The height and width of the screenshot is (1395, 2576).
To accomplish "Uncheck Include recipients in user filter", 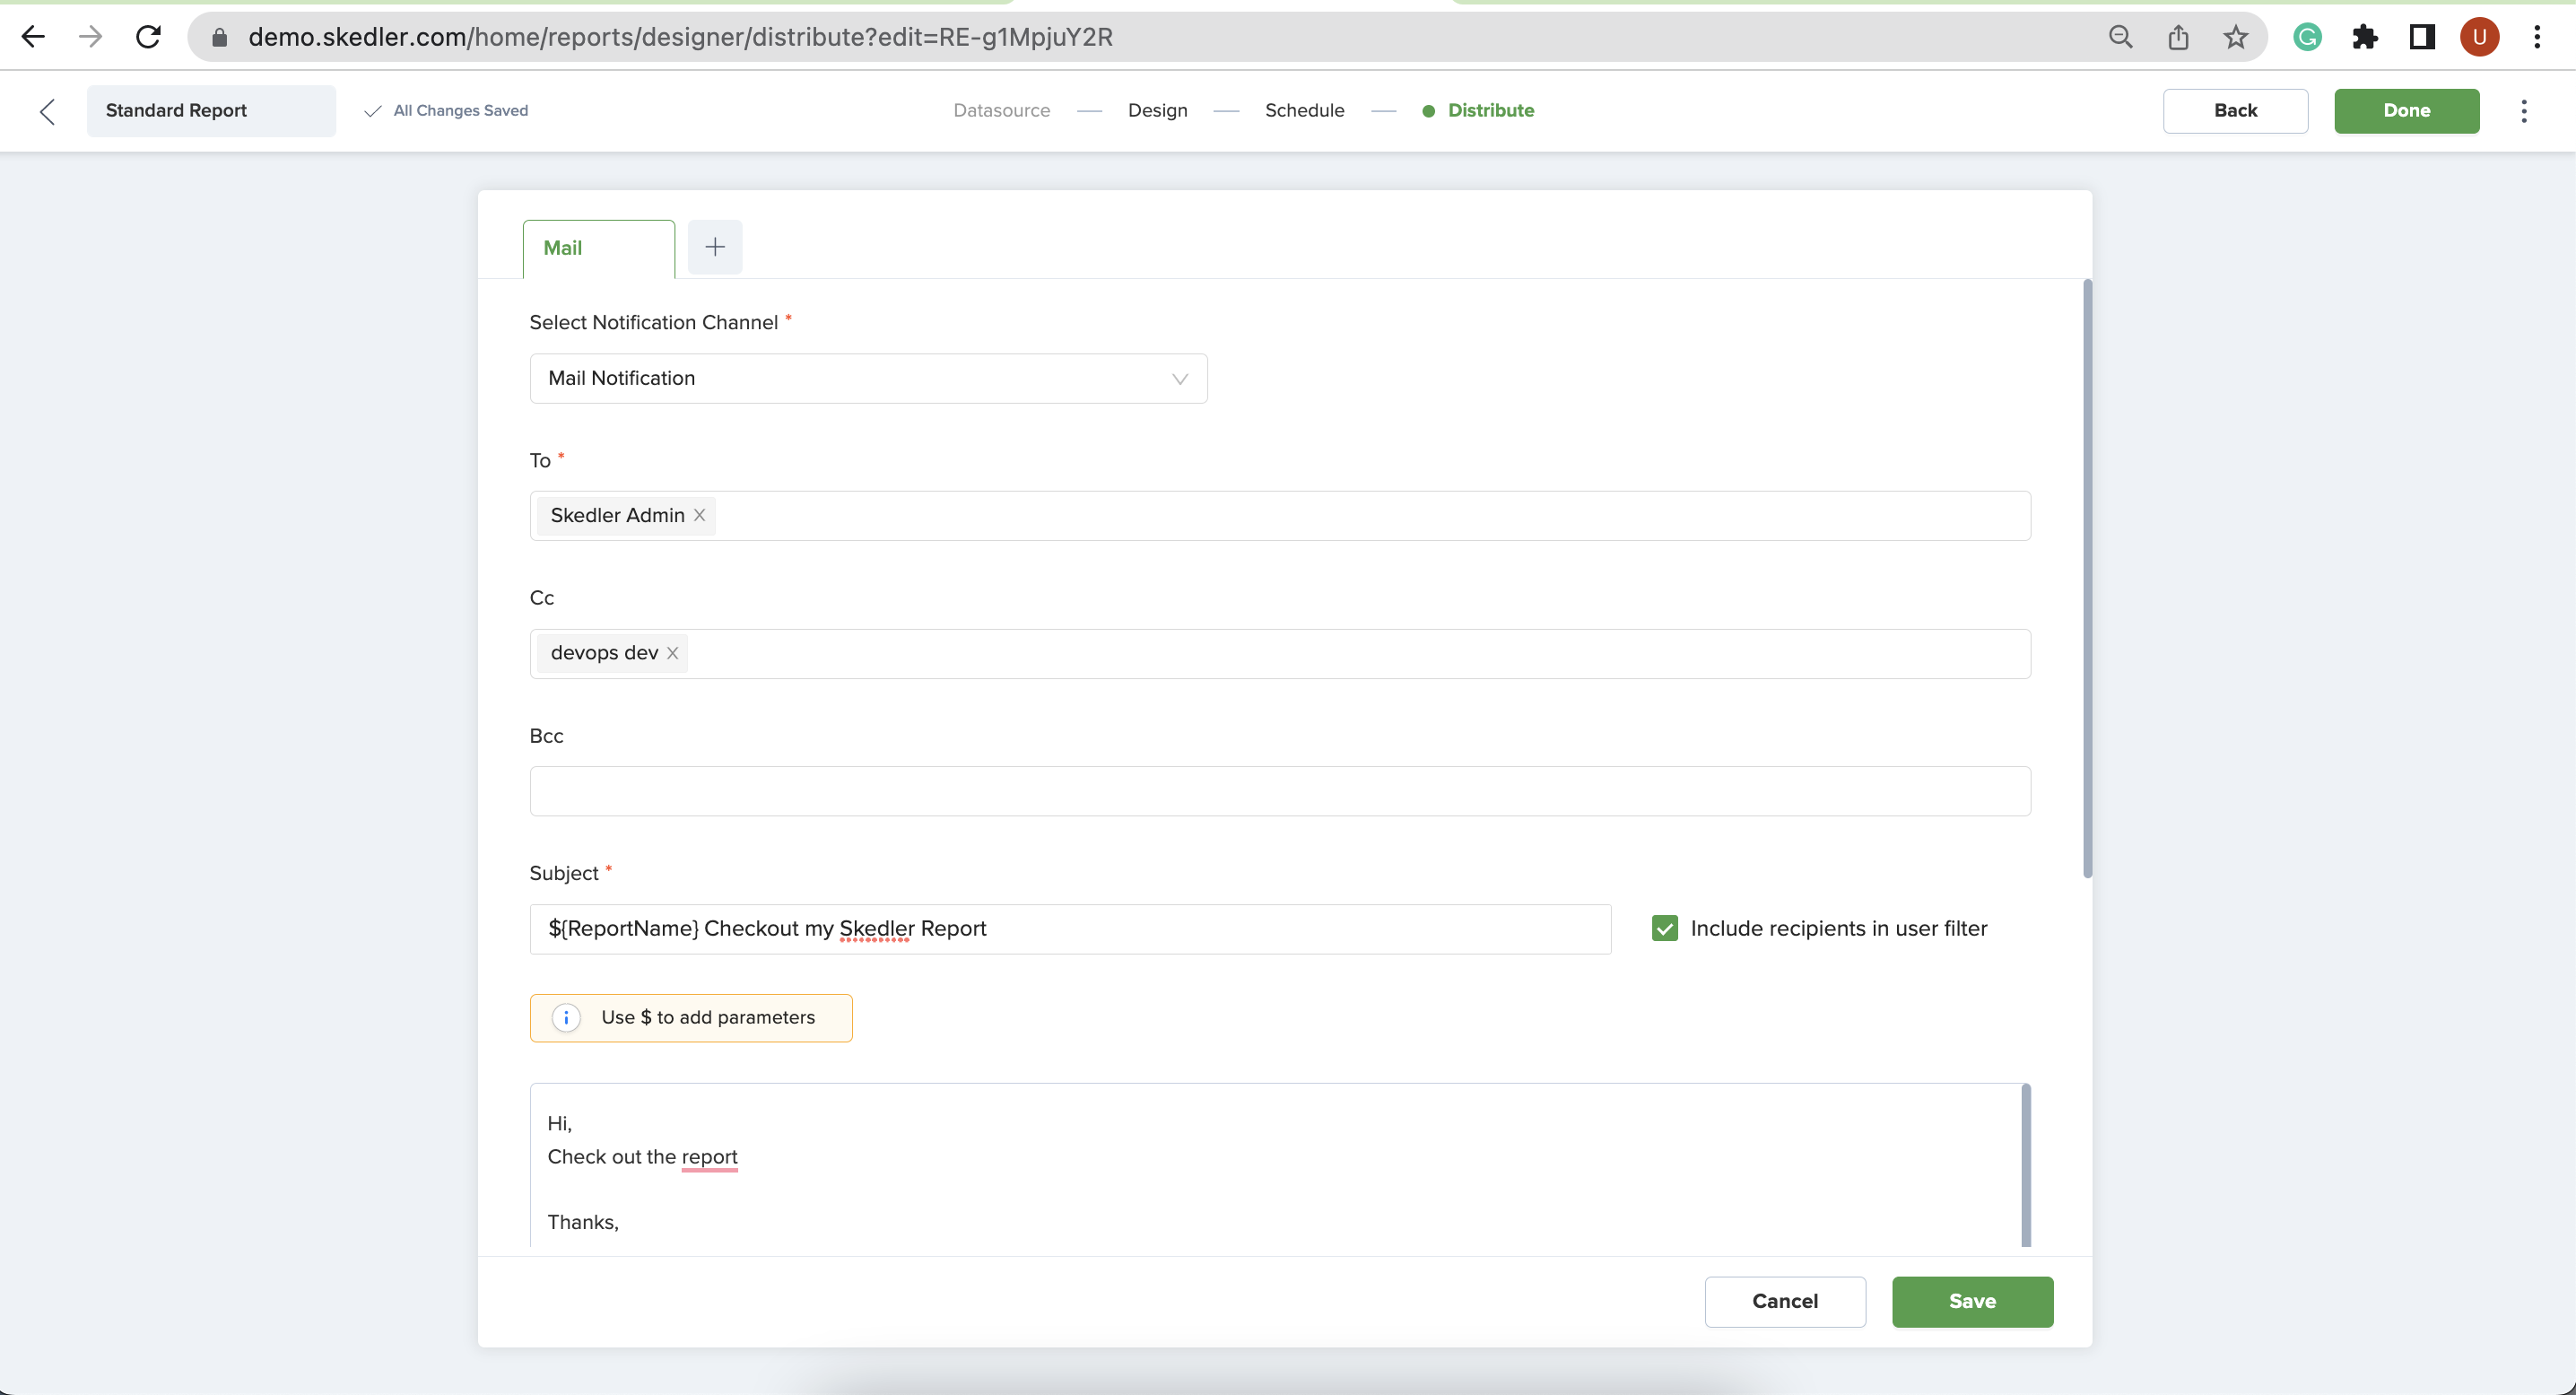I will point(1665,928).
